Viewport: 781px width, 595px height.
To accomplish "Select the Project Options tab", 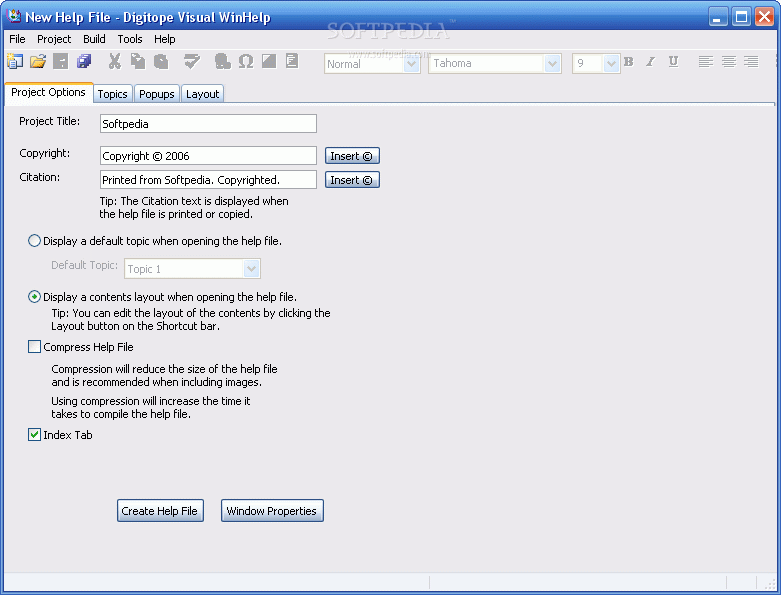I will 48,93.
